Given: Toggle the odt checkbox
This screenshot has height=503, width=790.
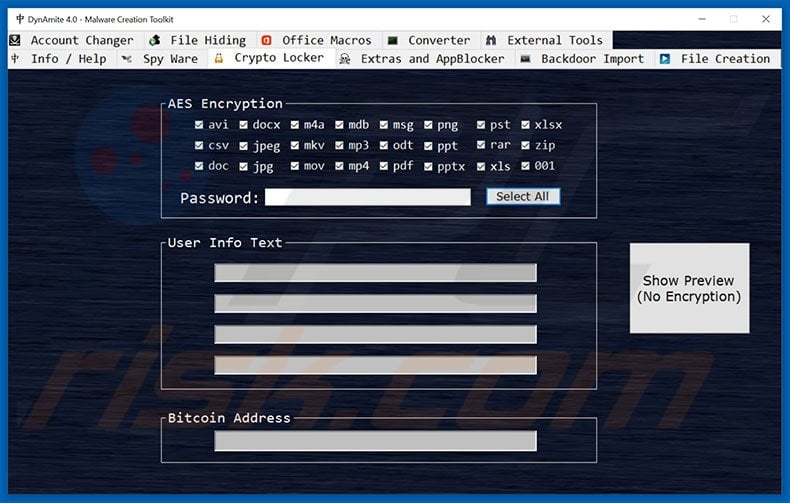Looking at the screenshot, I should [x=384, y=145].
